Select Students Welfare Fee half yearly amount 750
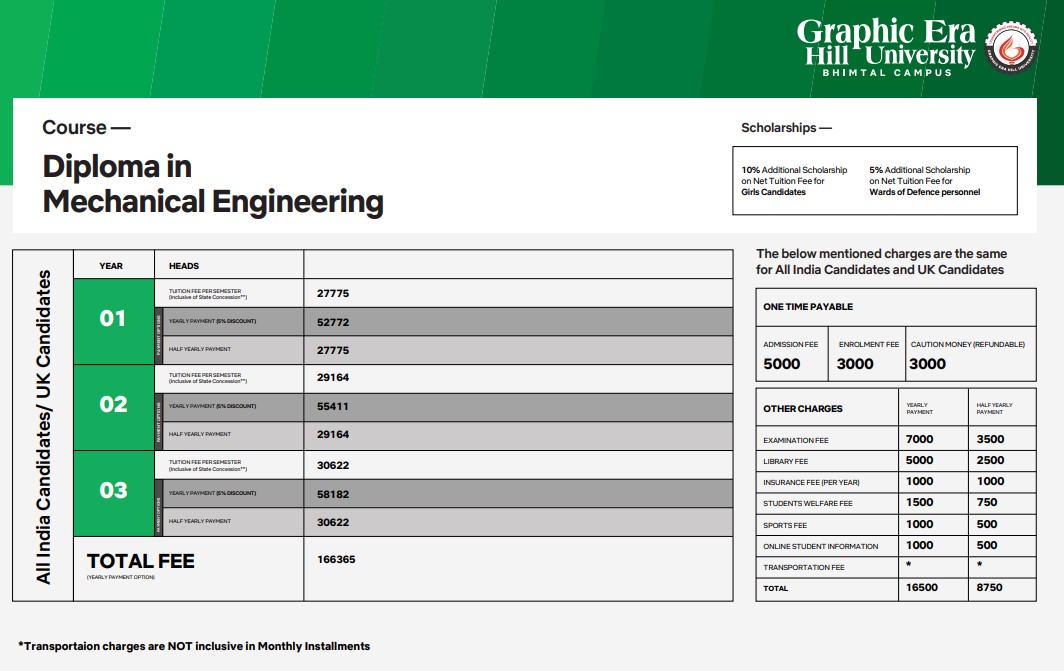Viewport: 1064px width, 671px height. (x=987, y=502)
